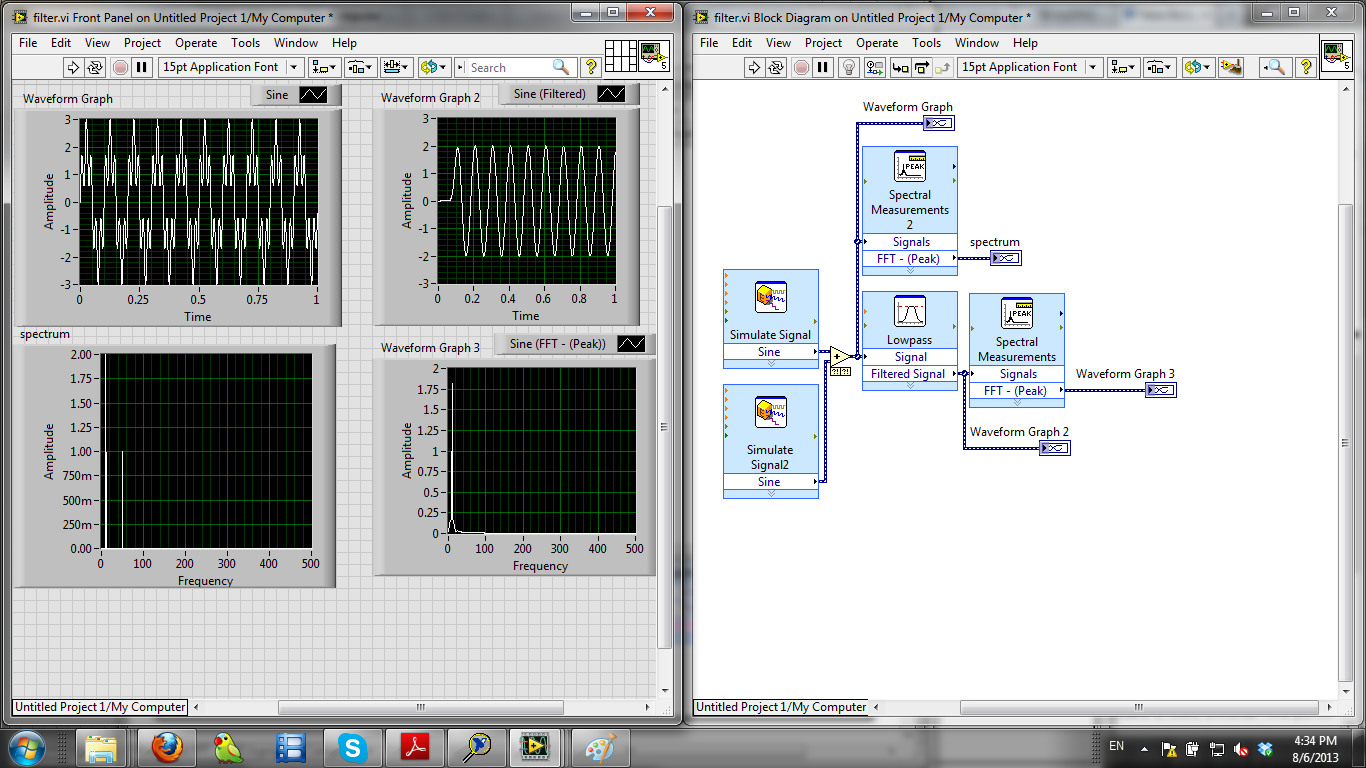Click Sine plot legend swatch

[313, 95]
